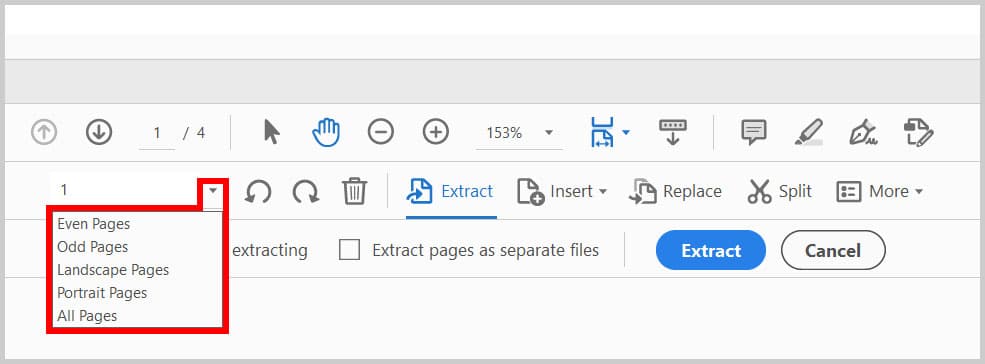Image resolution: width=985 pixels, height=364 pixels.
Task: Open the page range dropdown arrow
Action: coord(214,190)
